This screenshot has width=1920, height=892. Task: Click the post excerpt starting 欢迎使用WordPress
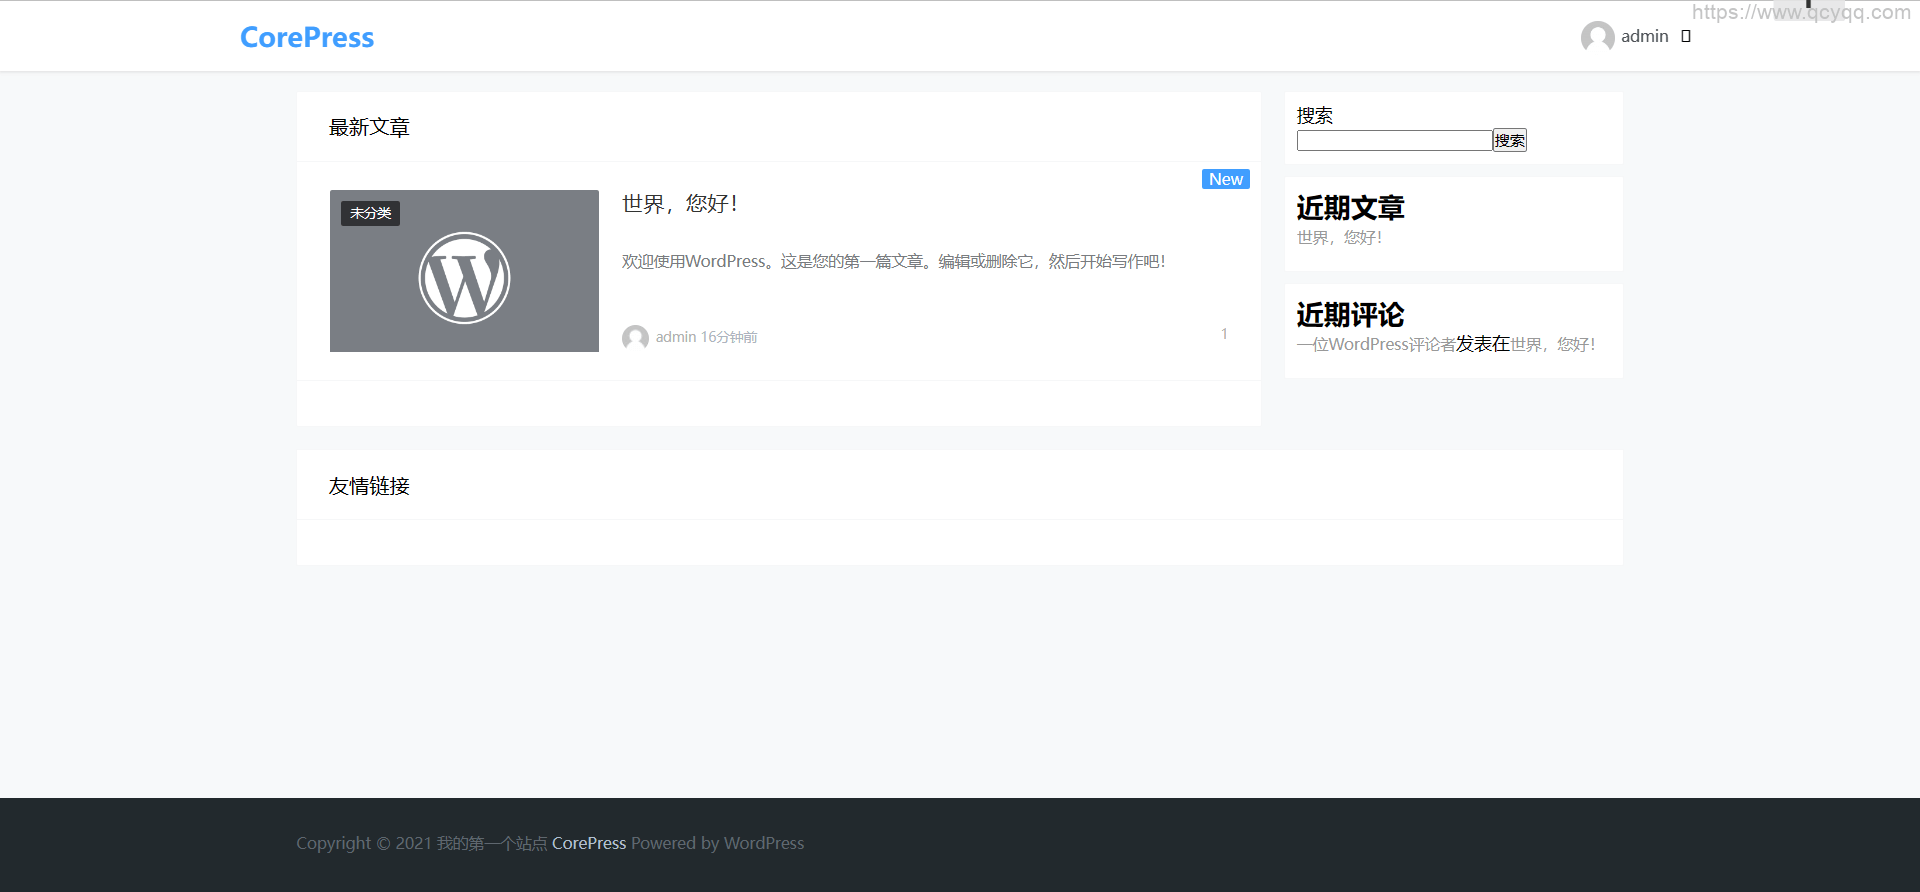(893, 262)
